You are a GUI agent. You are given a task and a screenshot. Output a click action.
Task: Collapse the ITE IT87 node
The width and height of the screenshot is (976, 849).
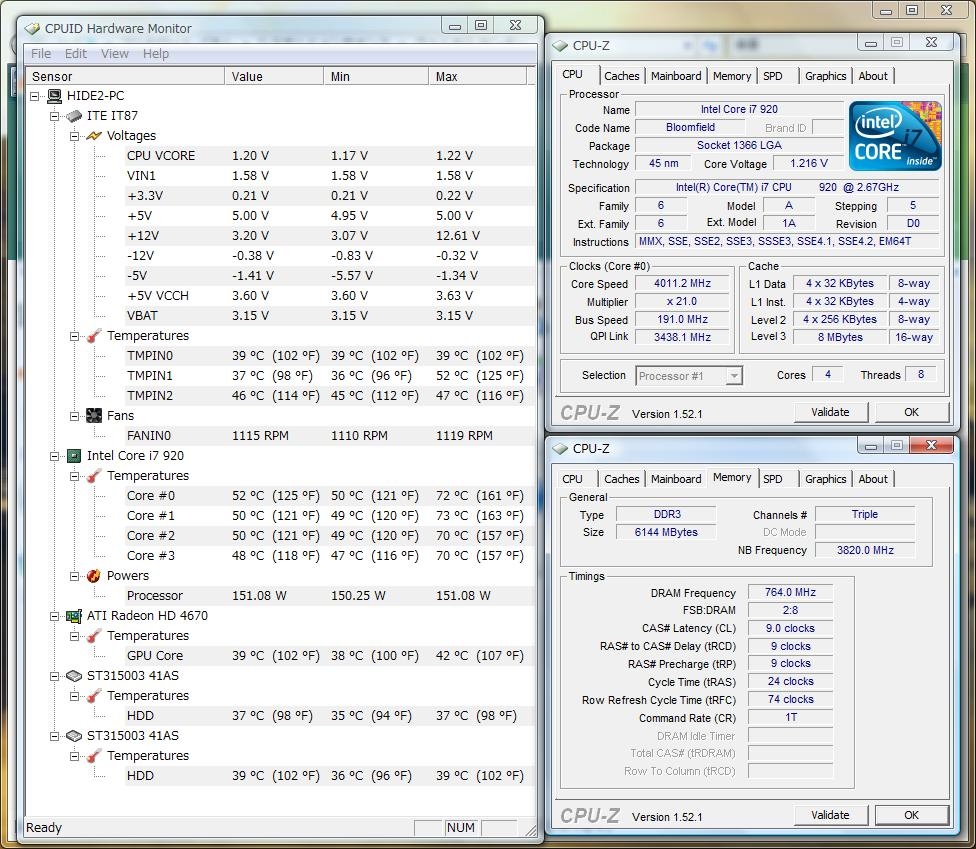(x=55, y=116)
